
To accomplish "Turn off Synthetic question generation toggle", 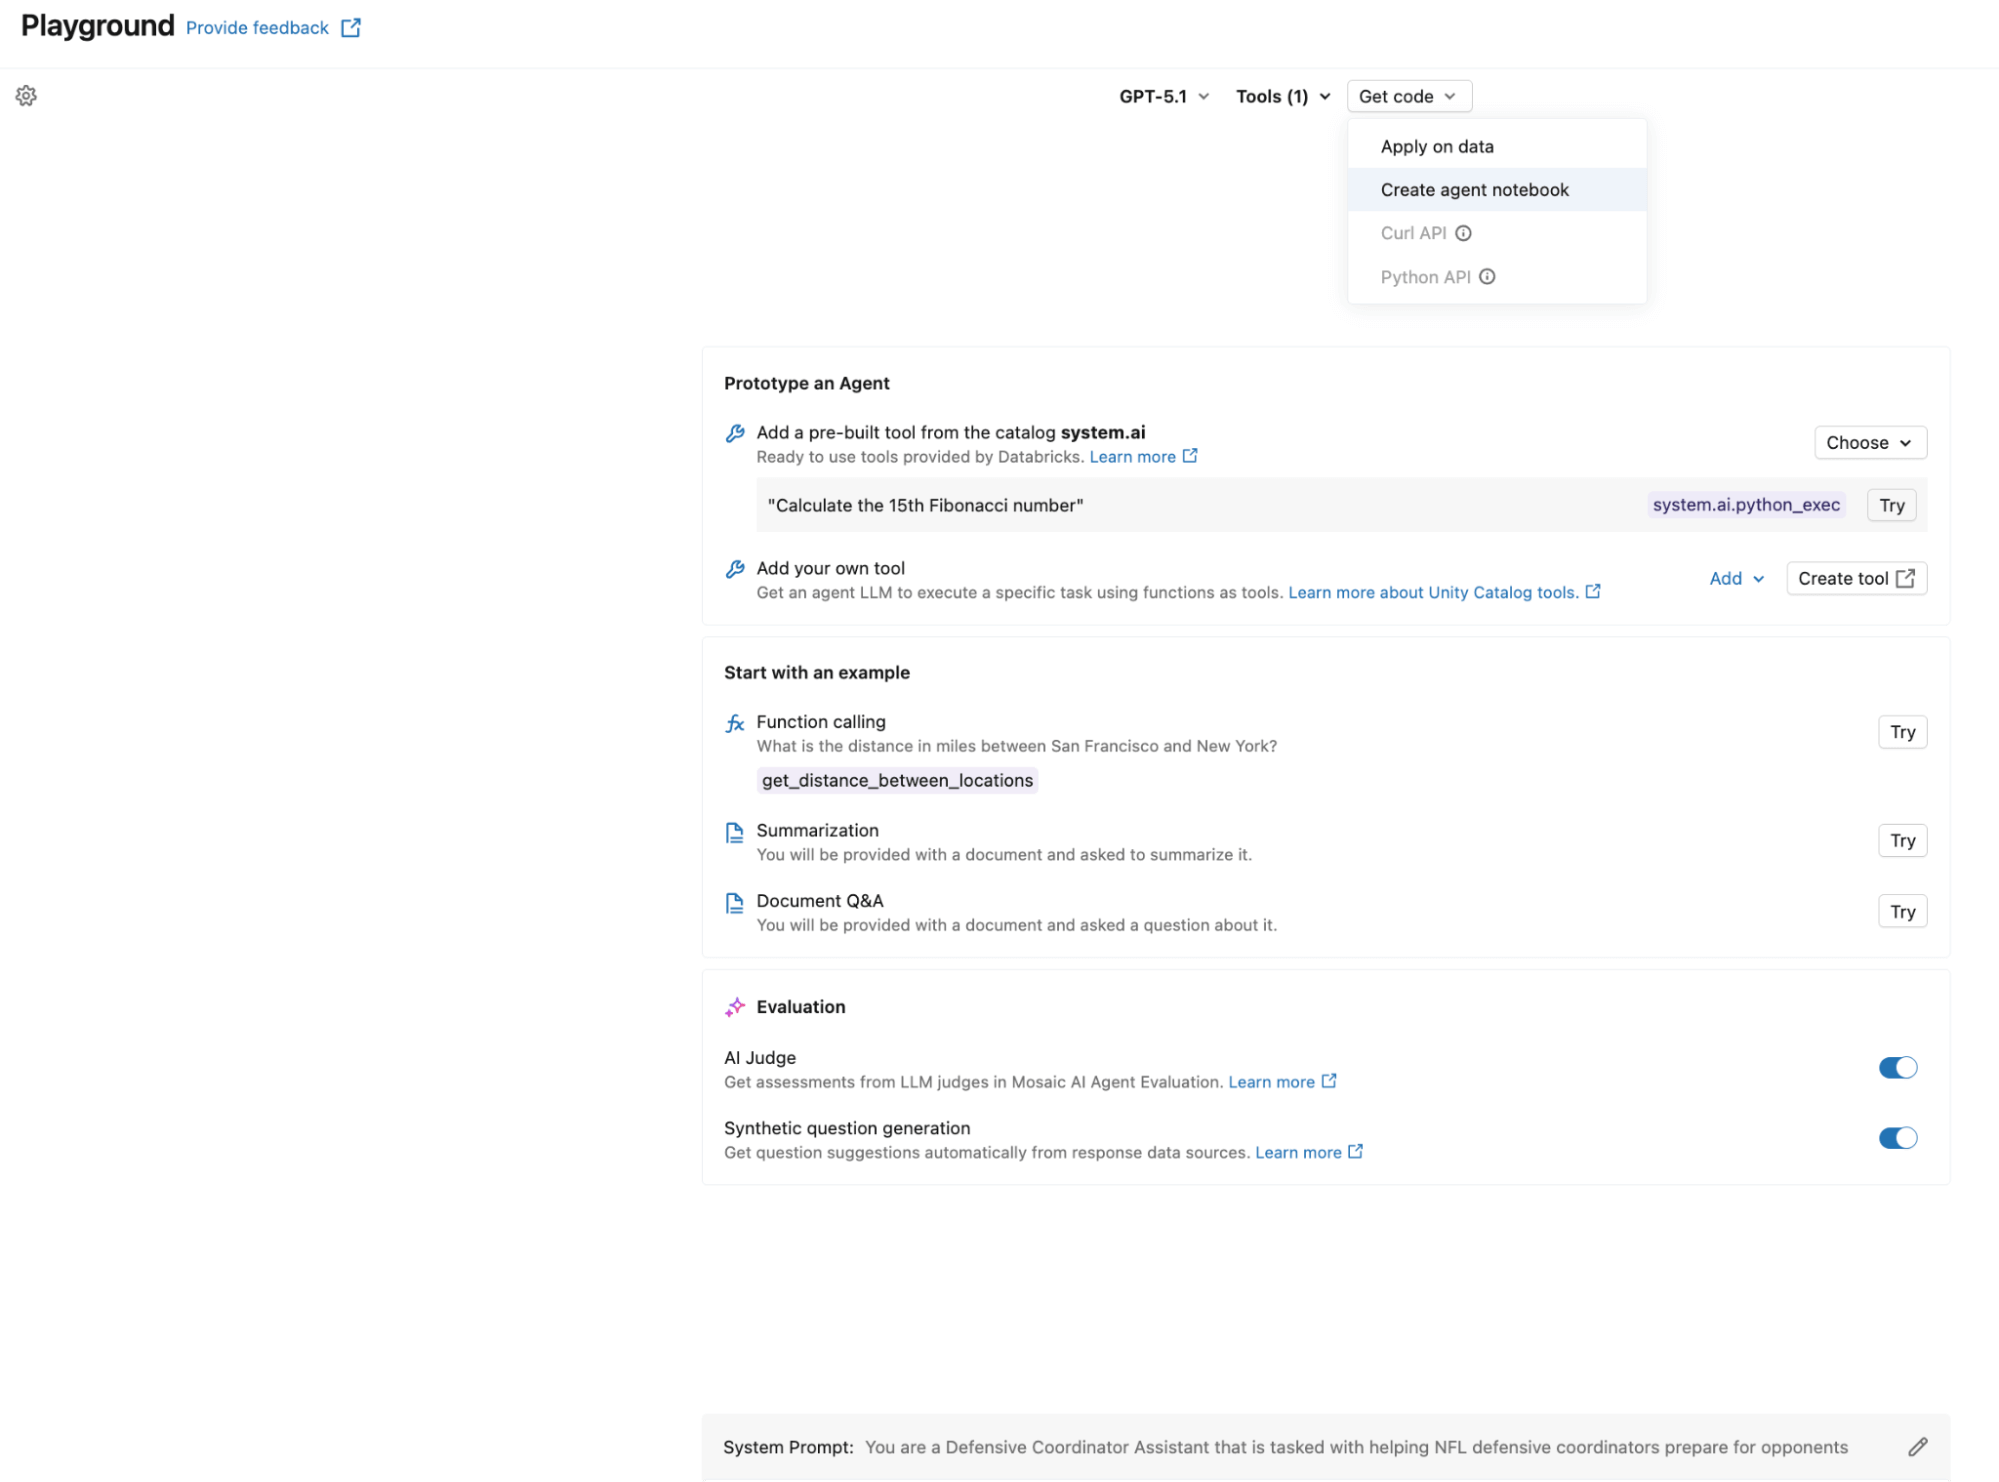I will point(1897,1138).
